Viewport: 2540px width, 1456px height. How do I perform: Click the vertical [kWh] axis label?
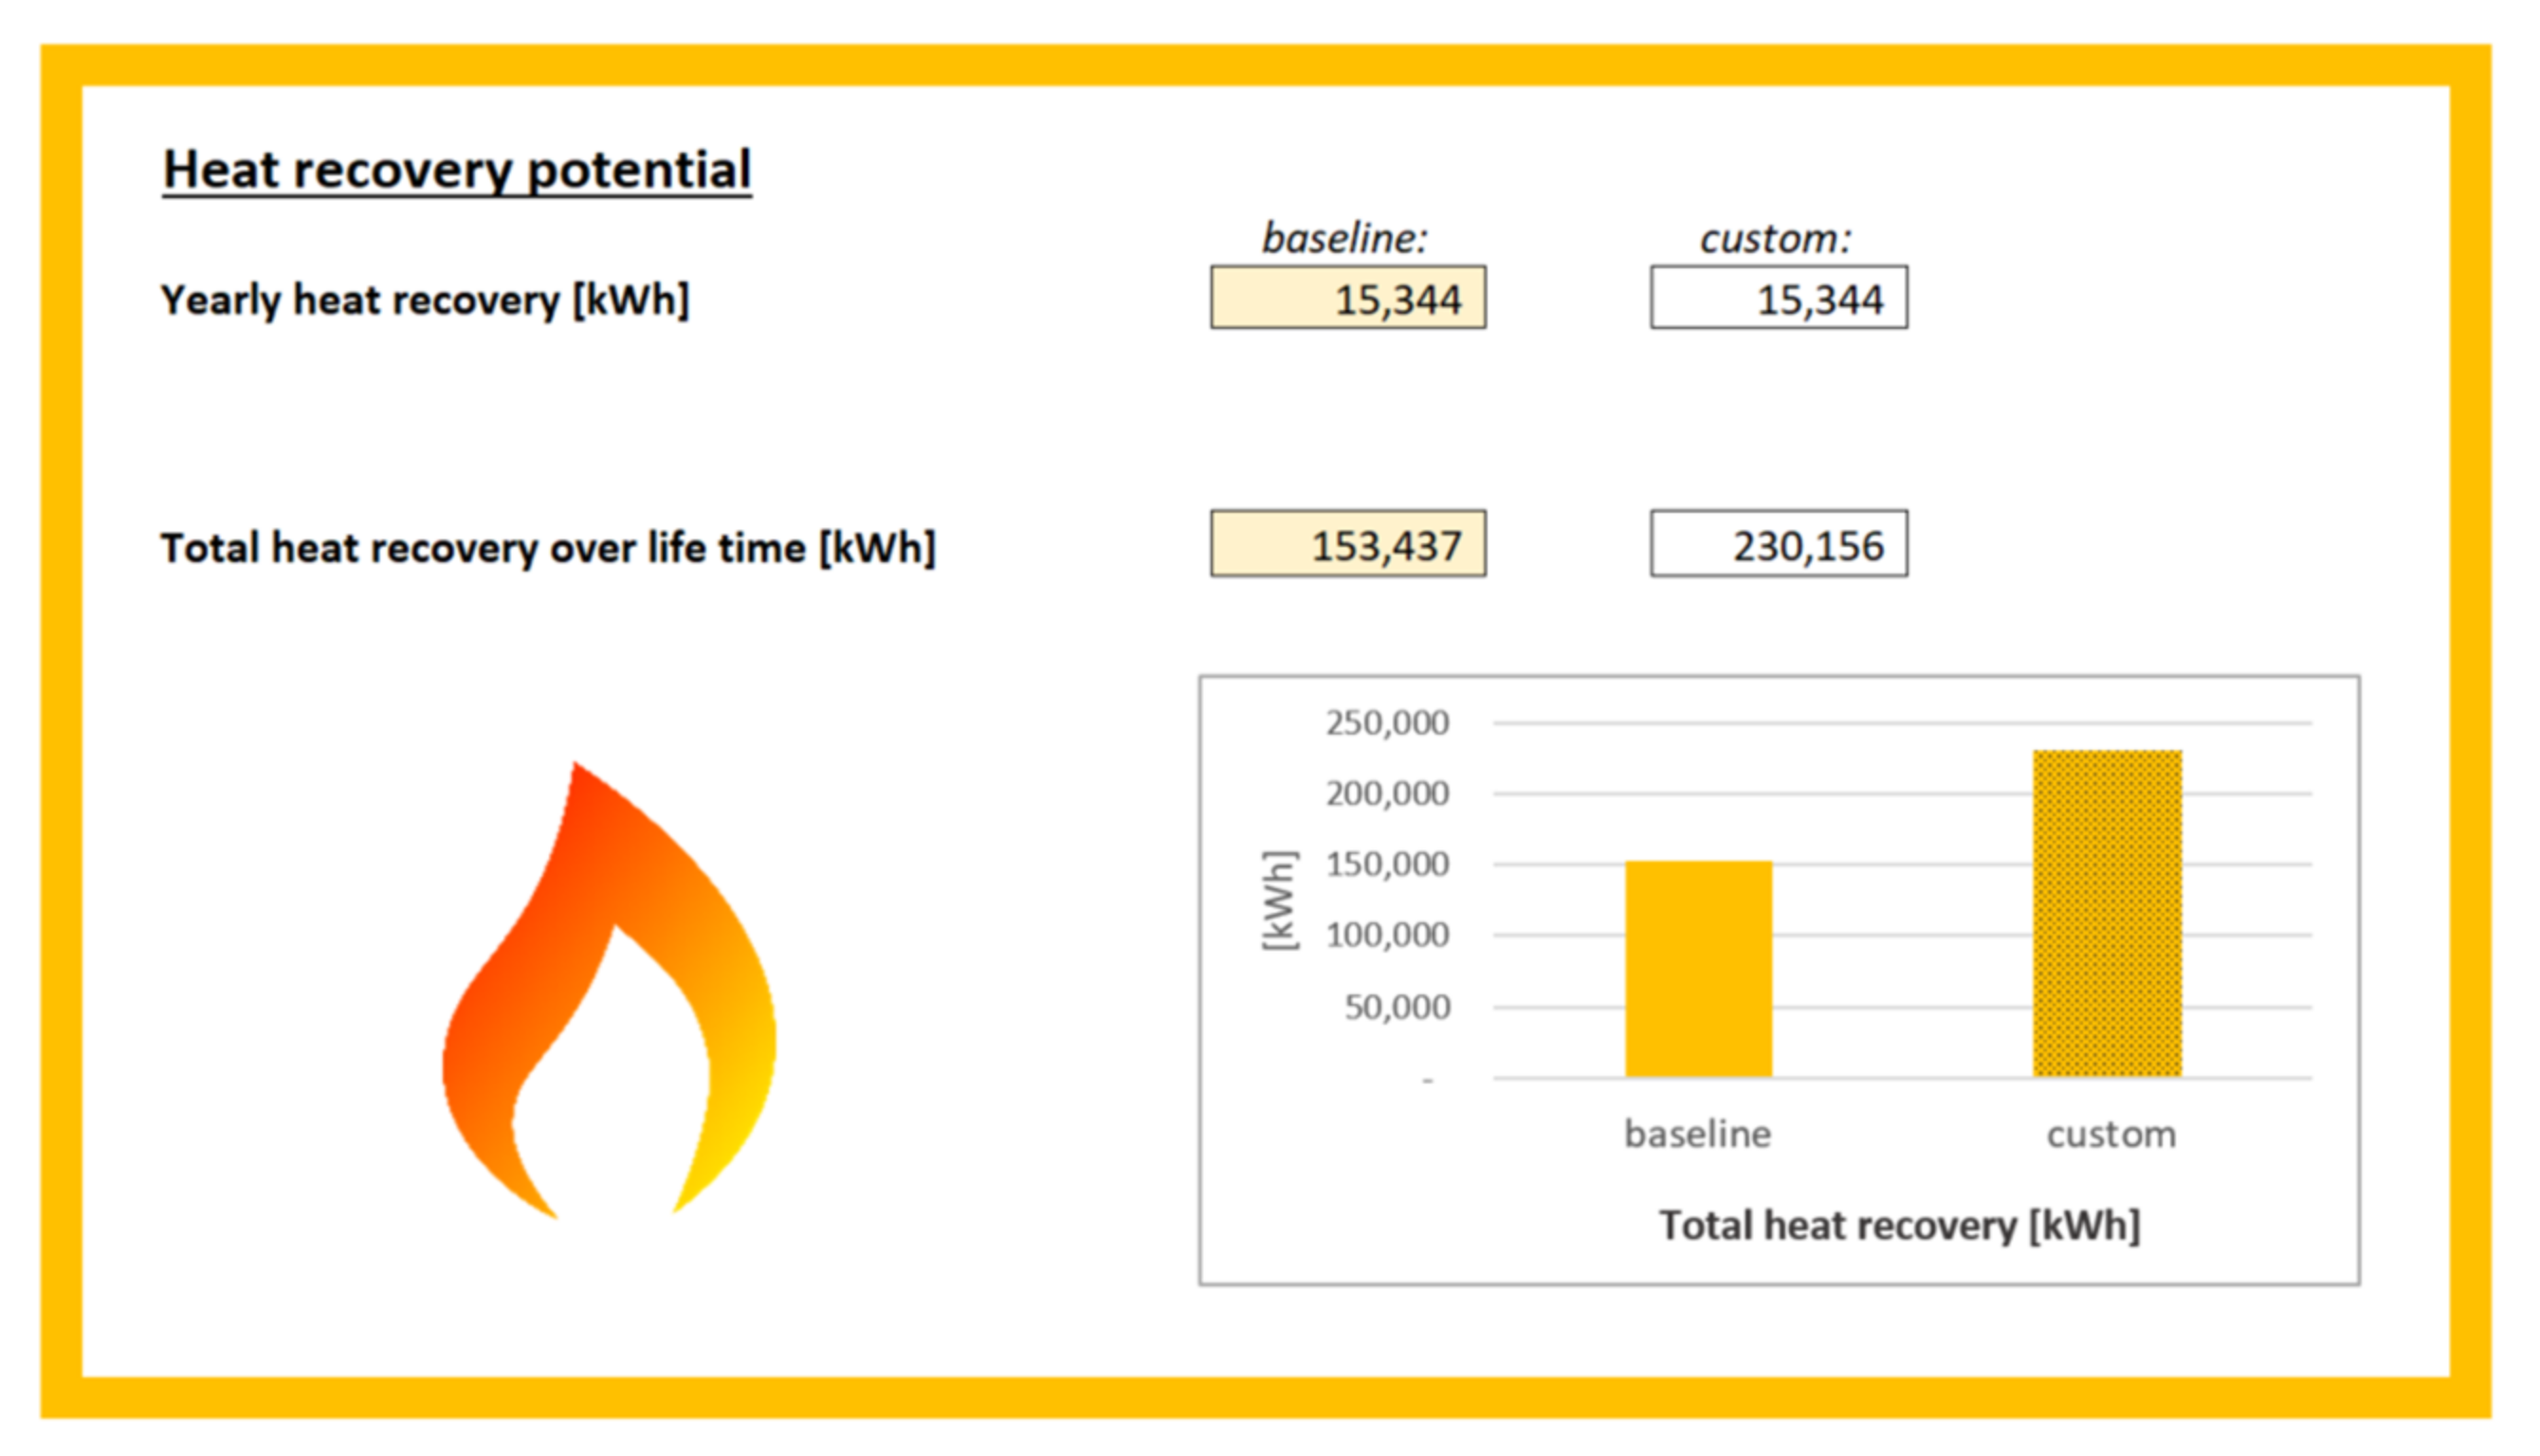(1279, 900)
